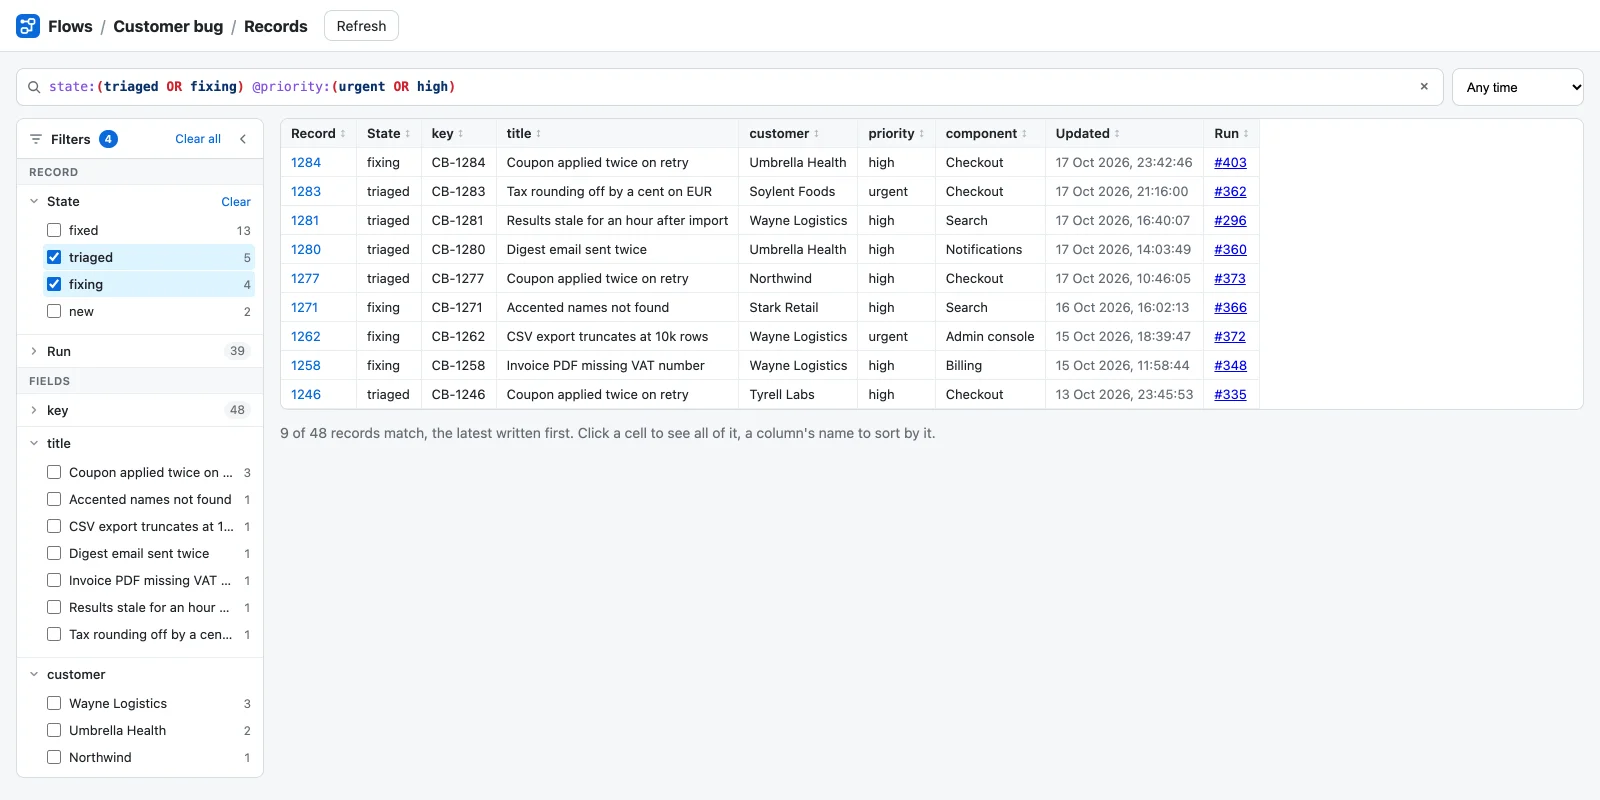Open run #373

[1230, 278]
